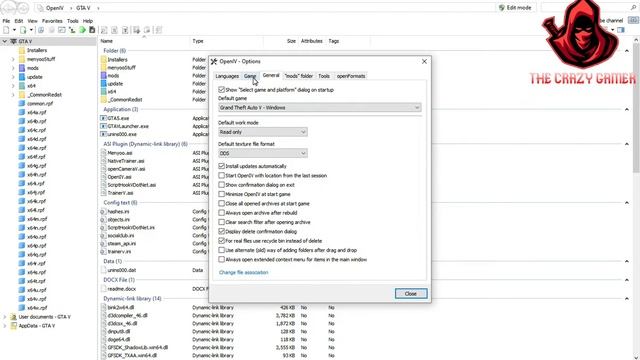Enable 'Minimize OpenIV at start game'
This screenshot has width=640, height=360.
coord(222,194)
